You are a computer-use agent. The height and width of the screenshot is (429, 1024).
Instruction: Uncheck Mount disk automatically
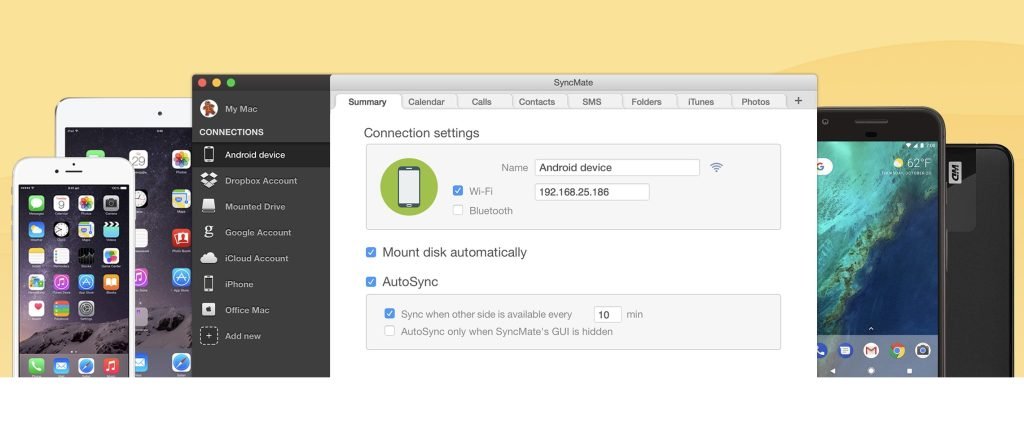point(371,252)
